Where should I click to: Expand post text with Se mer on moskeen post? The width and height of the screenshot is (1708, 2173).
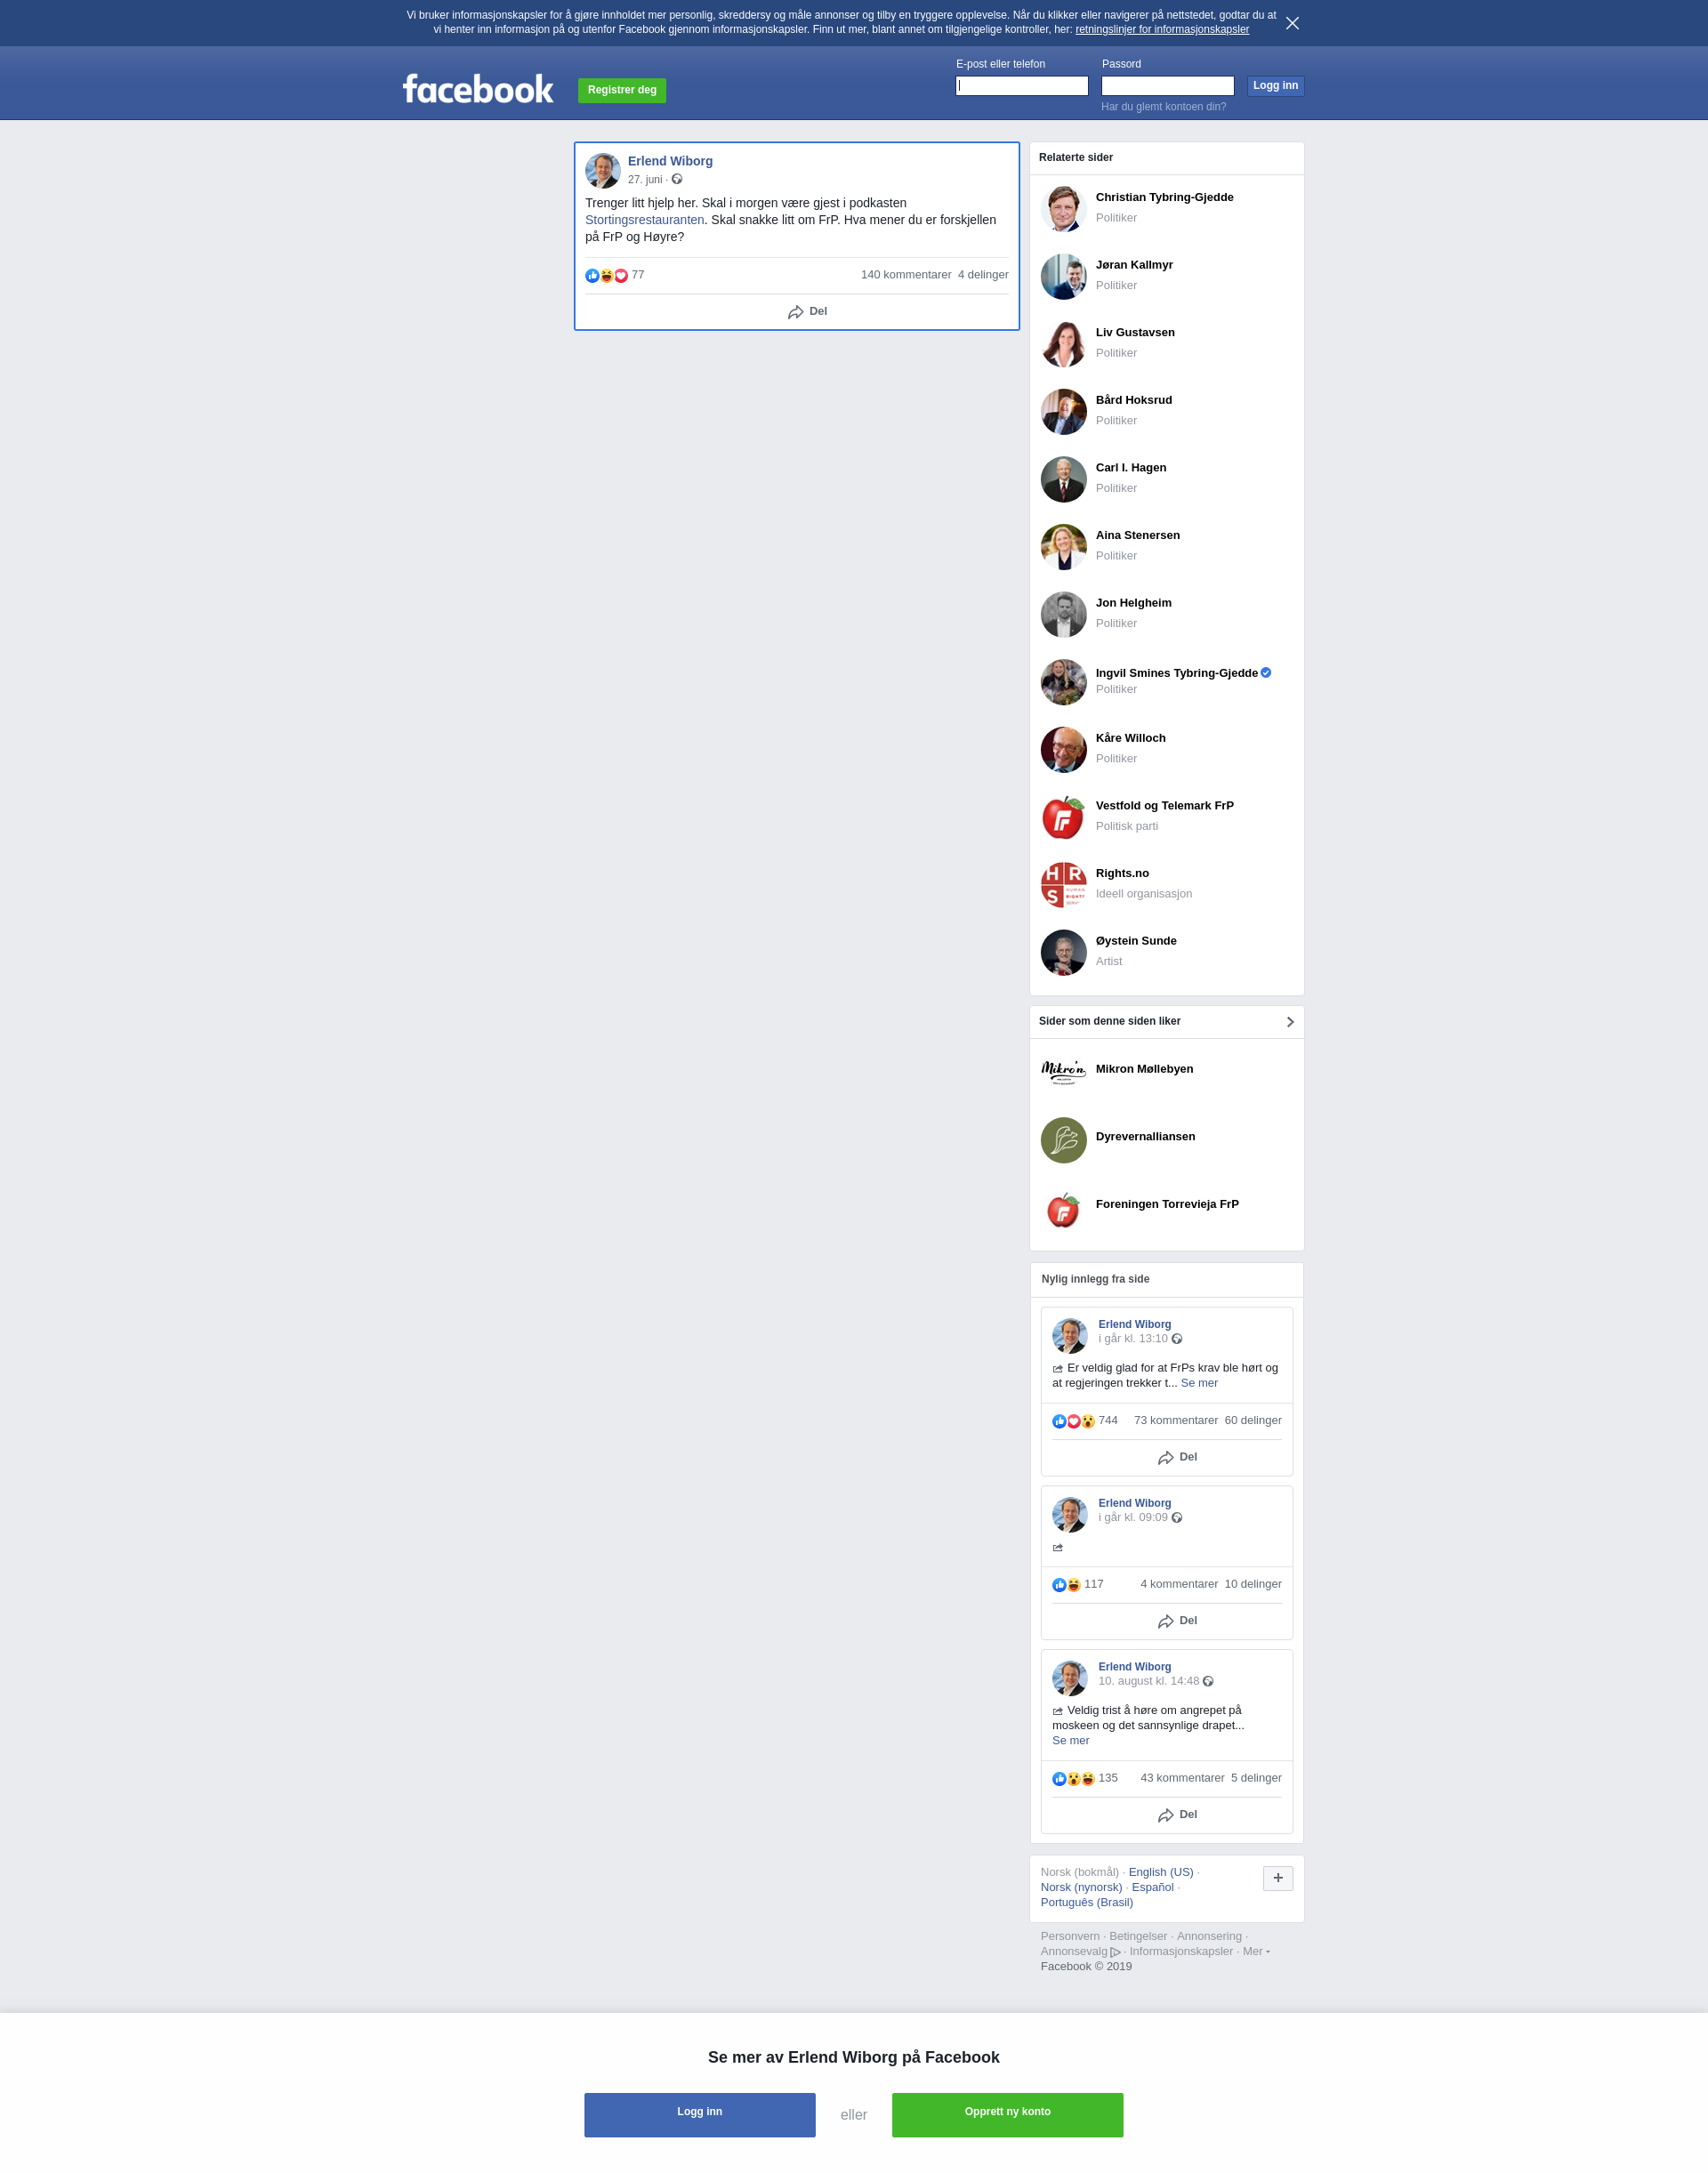pos(1070,1740)
